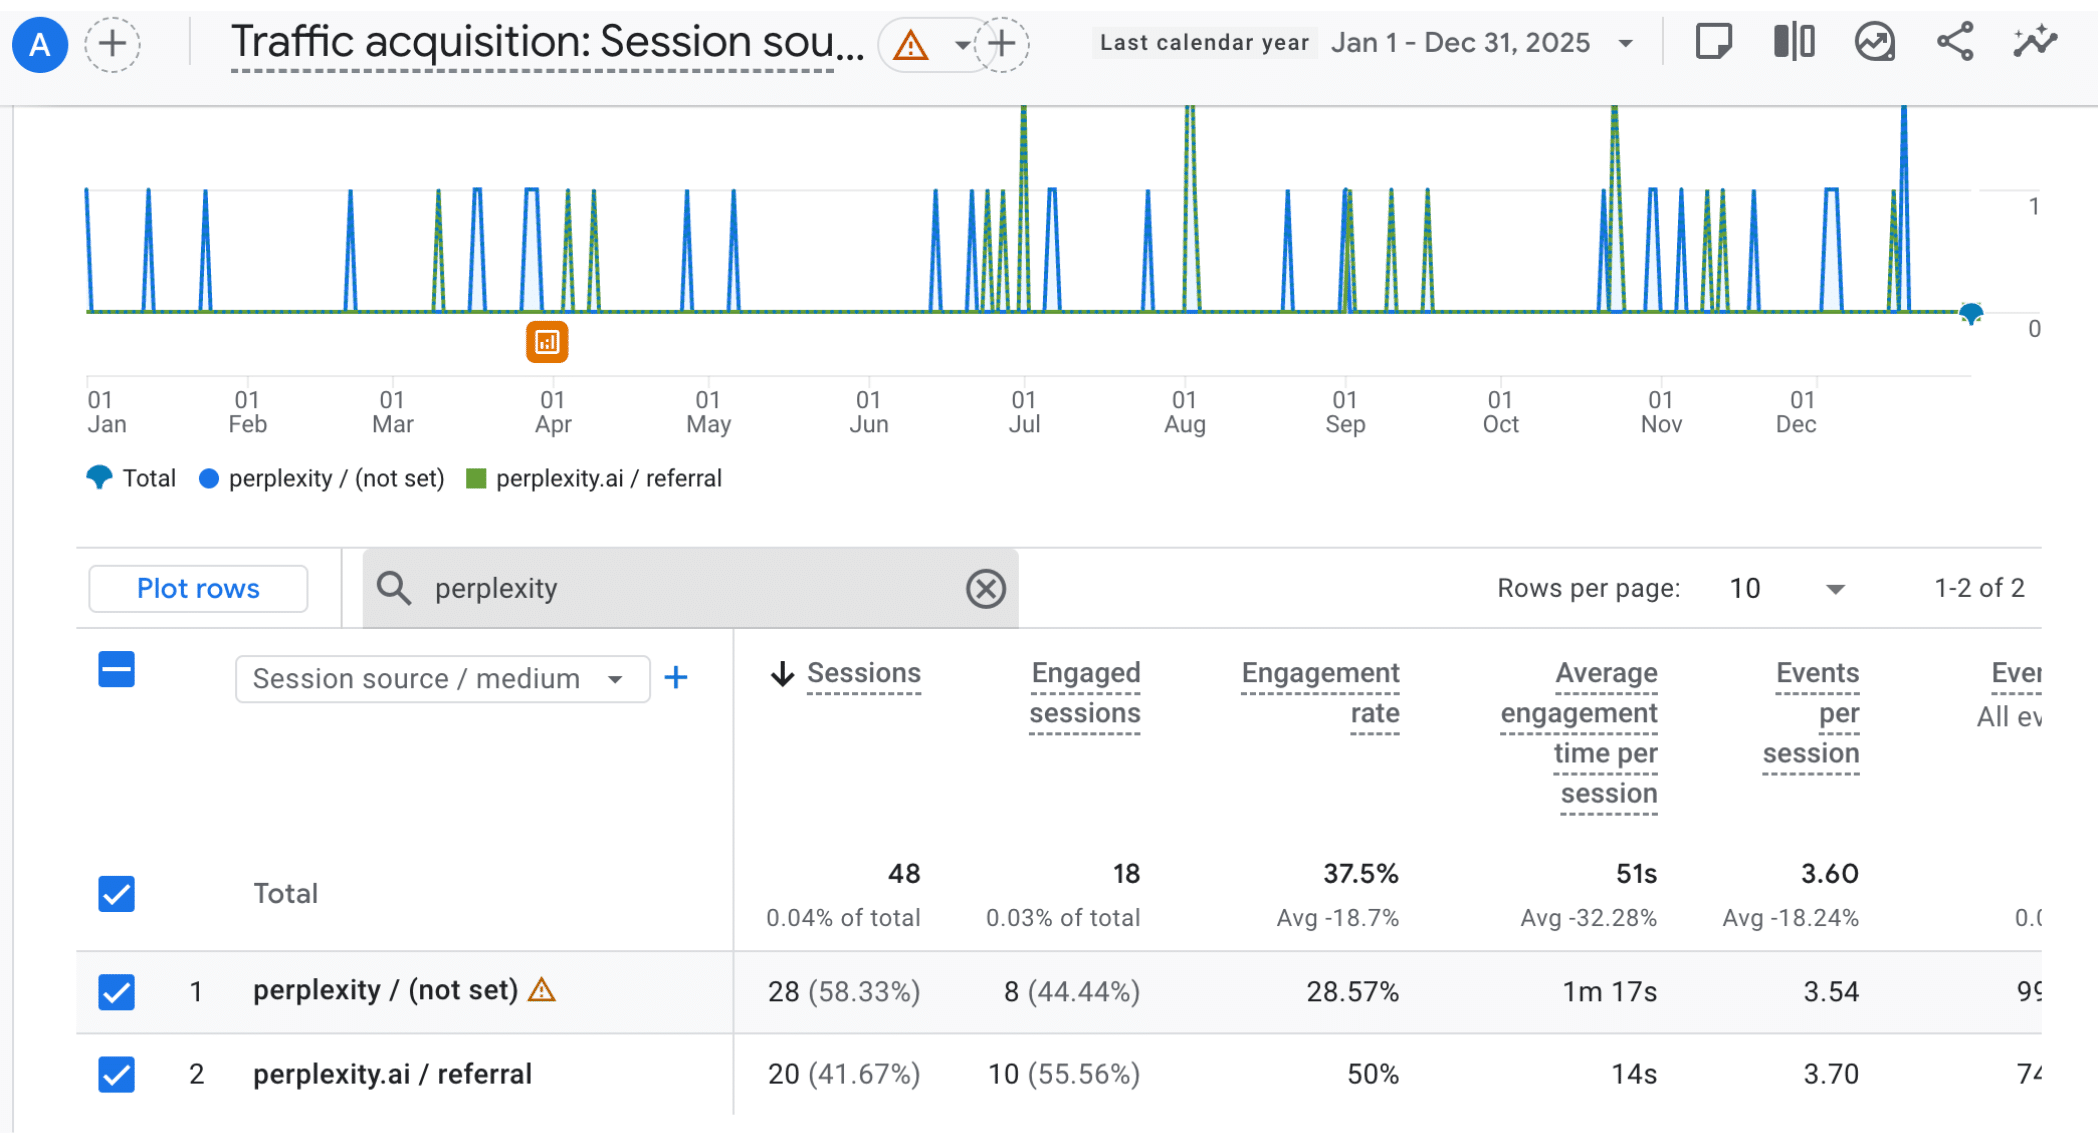Screen dimensions: 2098x1144
Task: Uncheck the perplexity / (not set) row
Action: point(117,992)
